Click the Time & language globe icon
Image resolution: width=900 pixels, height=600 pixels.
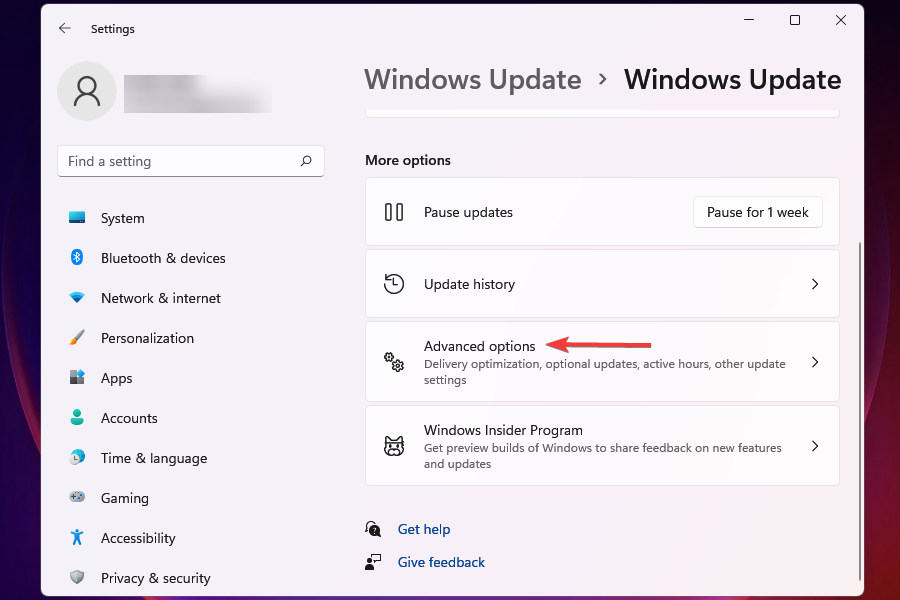click(77, 457)
